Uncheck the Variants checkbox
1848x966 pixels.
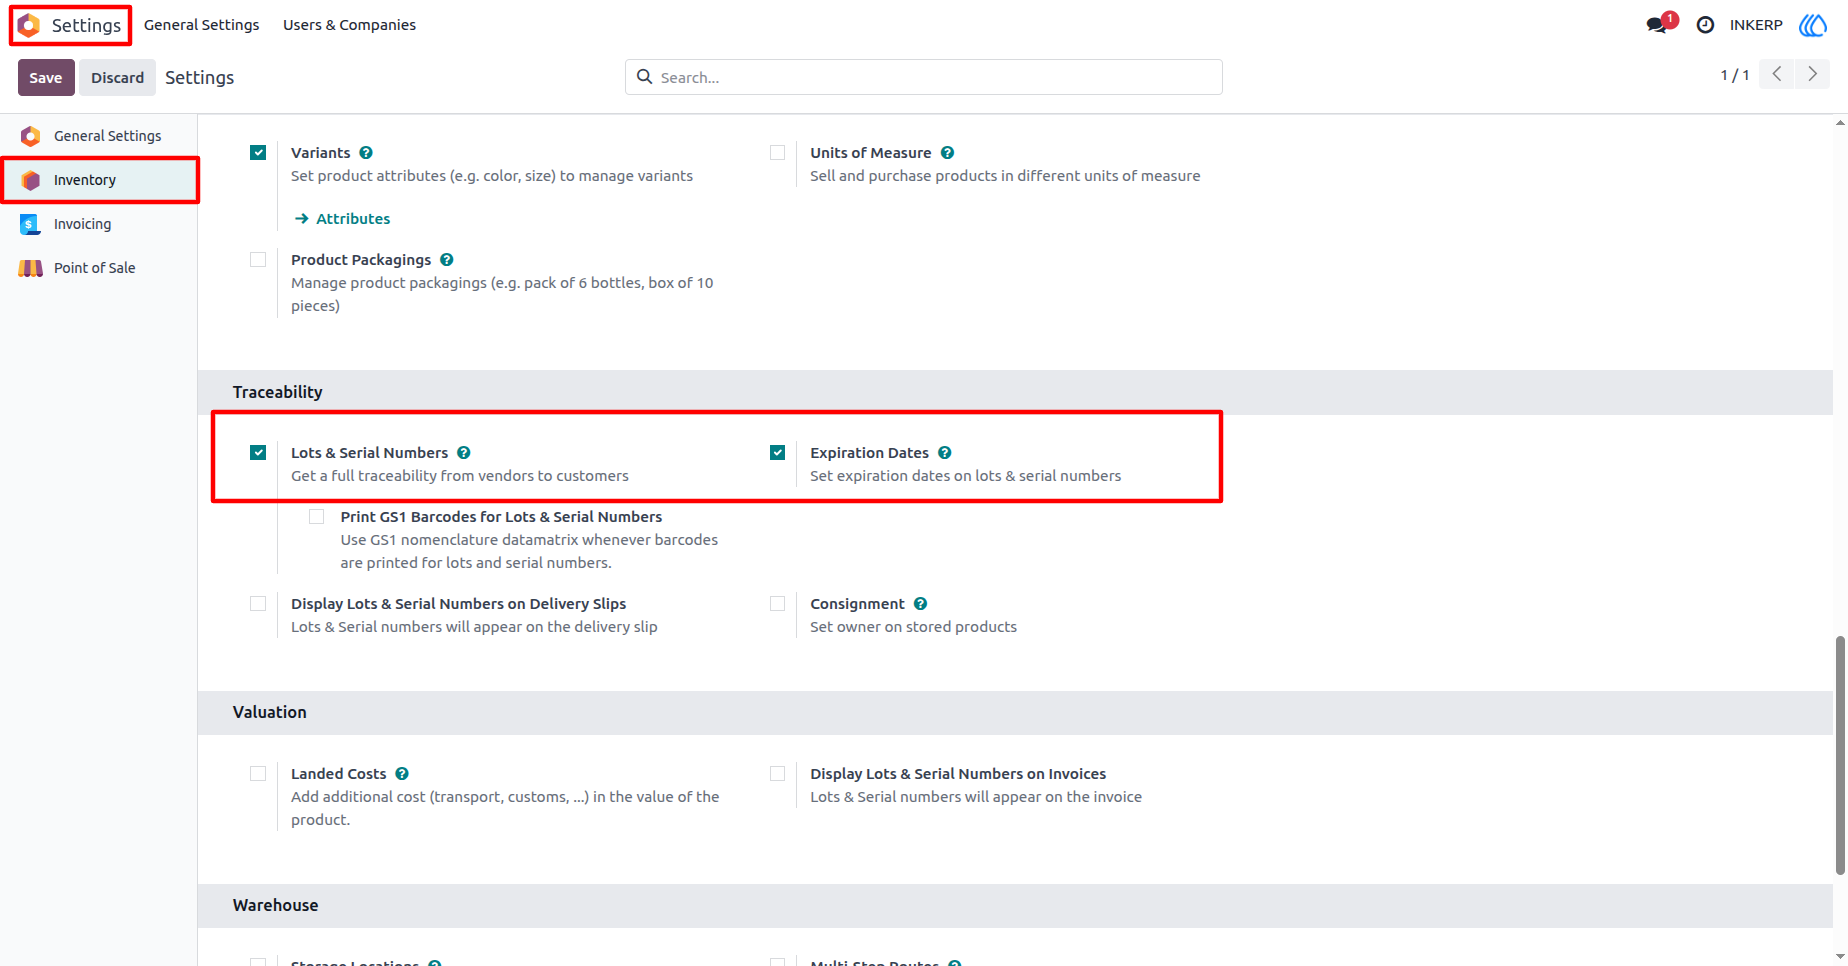click(258, 153)
